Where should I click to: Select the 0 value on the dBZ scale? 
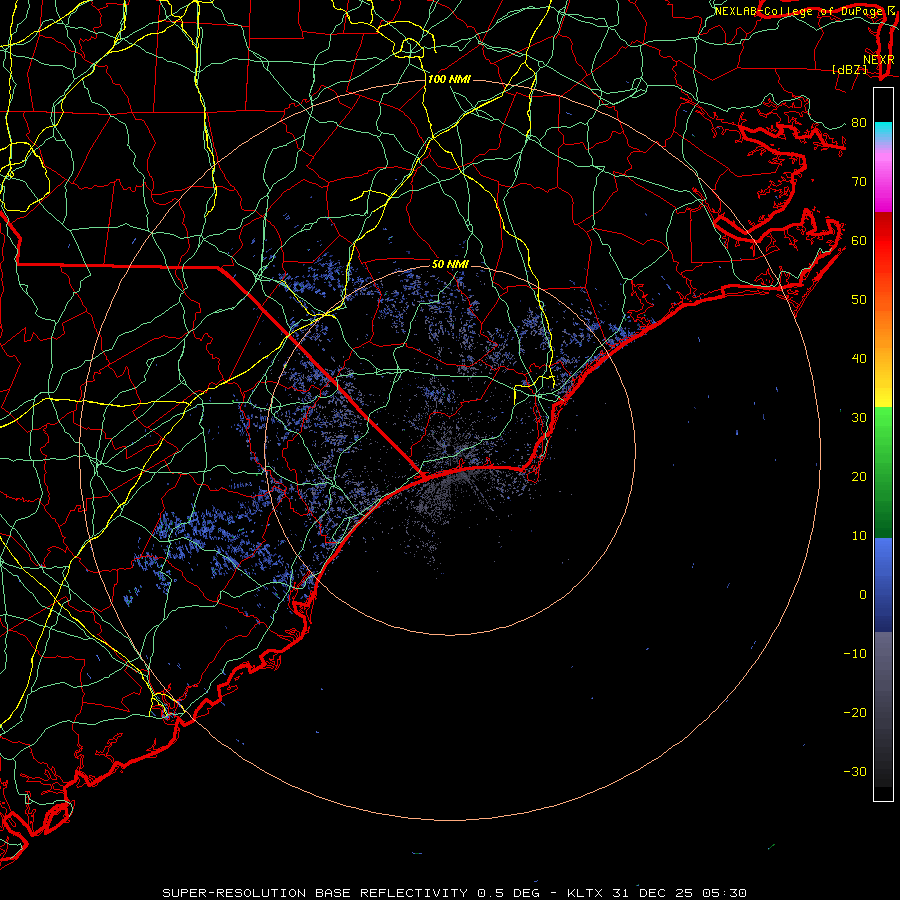863,595
